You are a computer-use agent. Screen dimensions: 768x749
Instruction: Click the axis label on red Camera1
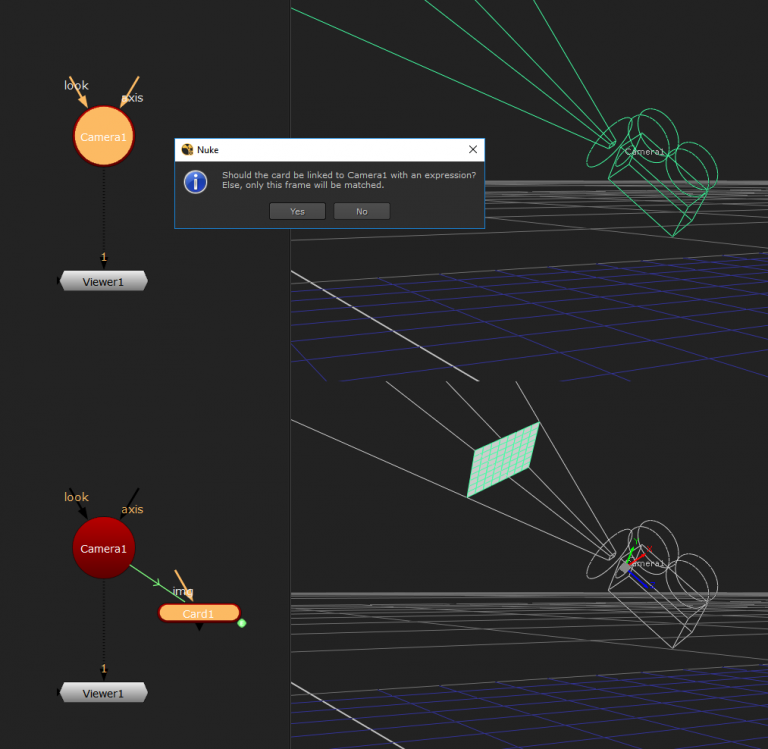(x=132, y=509)
